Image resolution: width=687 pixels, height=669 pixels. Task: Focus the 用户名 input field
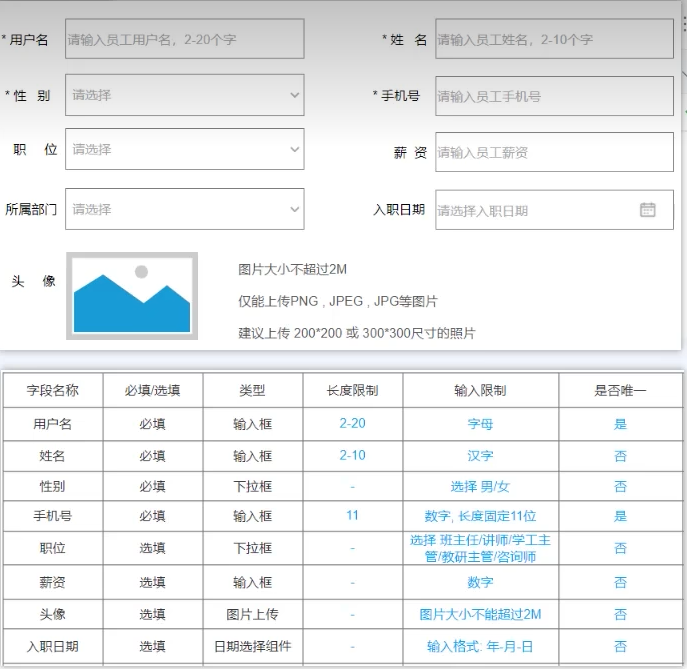(184, 40)
